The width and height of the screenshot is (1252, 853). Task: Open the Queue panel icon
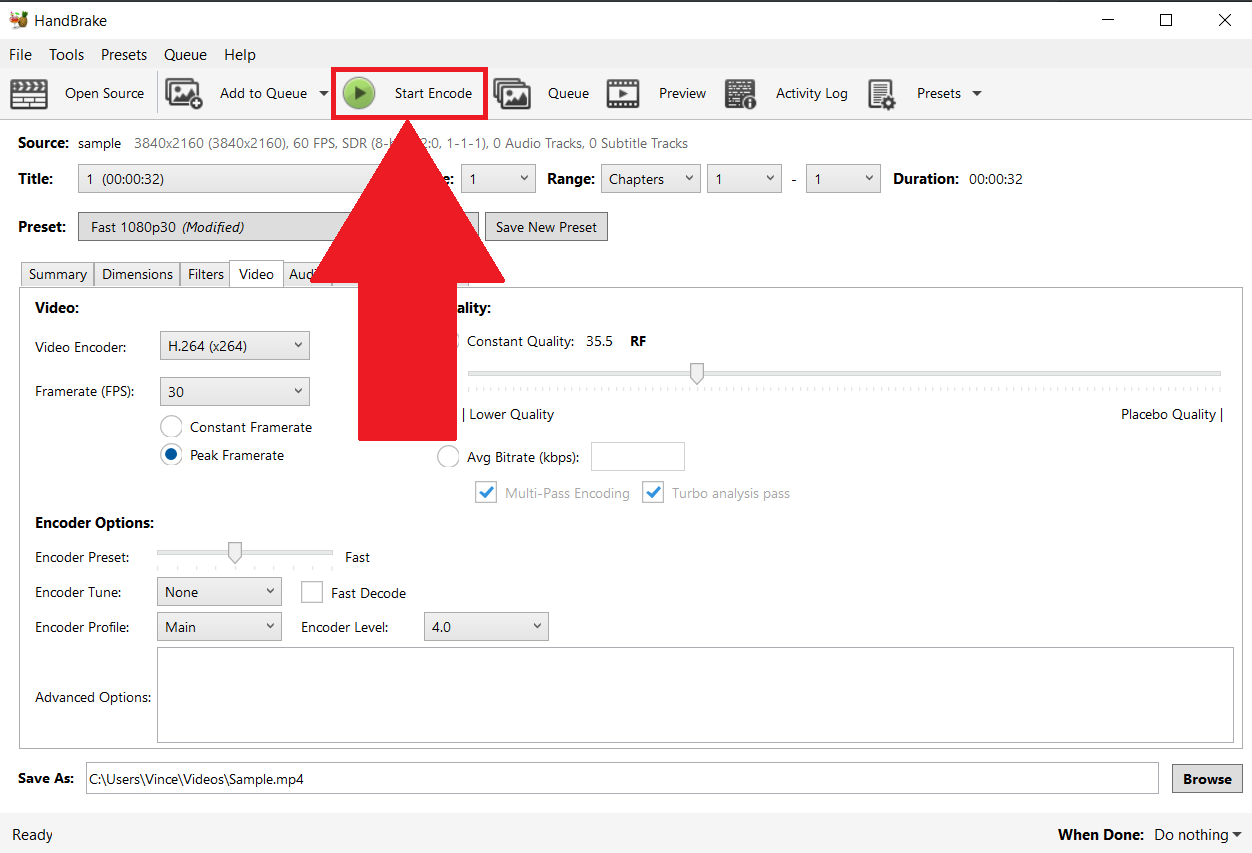(513, 92)
